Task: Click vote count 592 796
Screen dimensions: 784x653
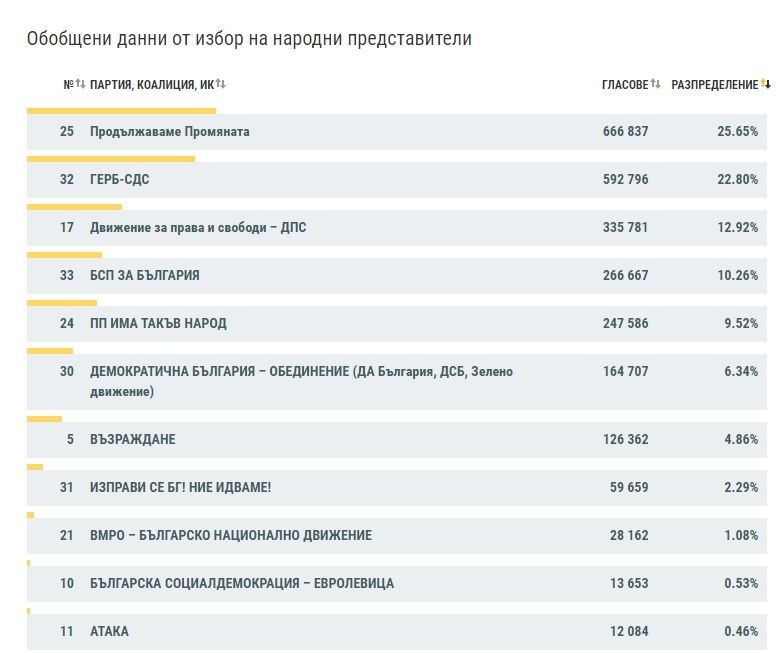Action: [x=626, y=180]
